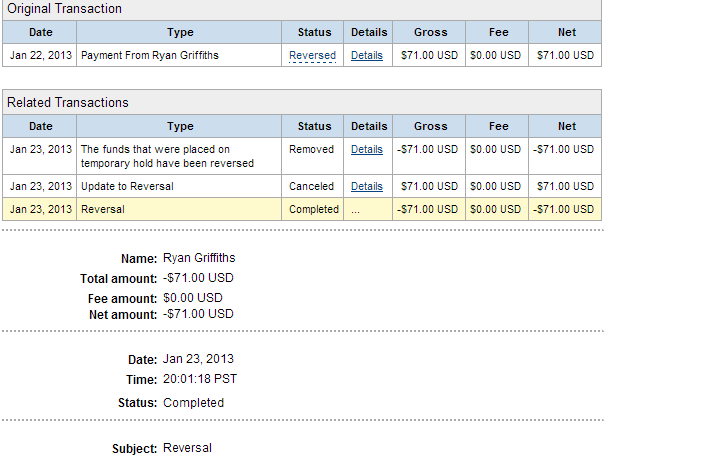
Task: Click the Removed status cell
Action: 312,156
